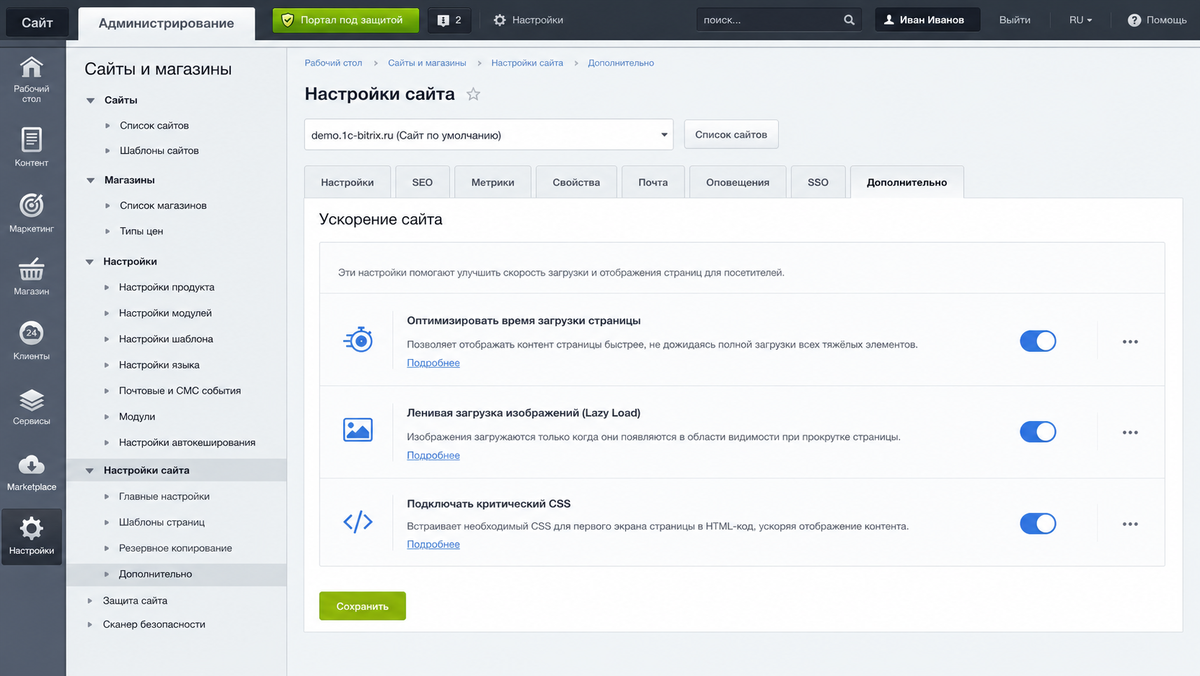Add page to favorites with star icon
Image resolution: width=1200 pixels, height=676 pixels.
[474, 94]
